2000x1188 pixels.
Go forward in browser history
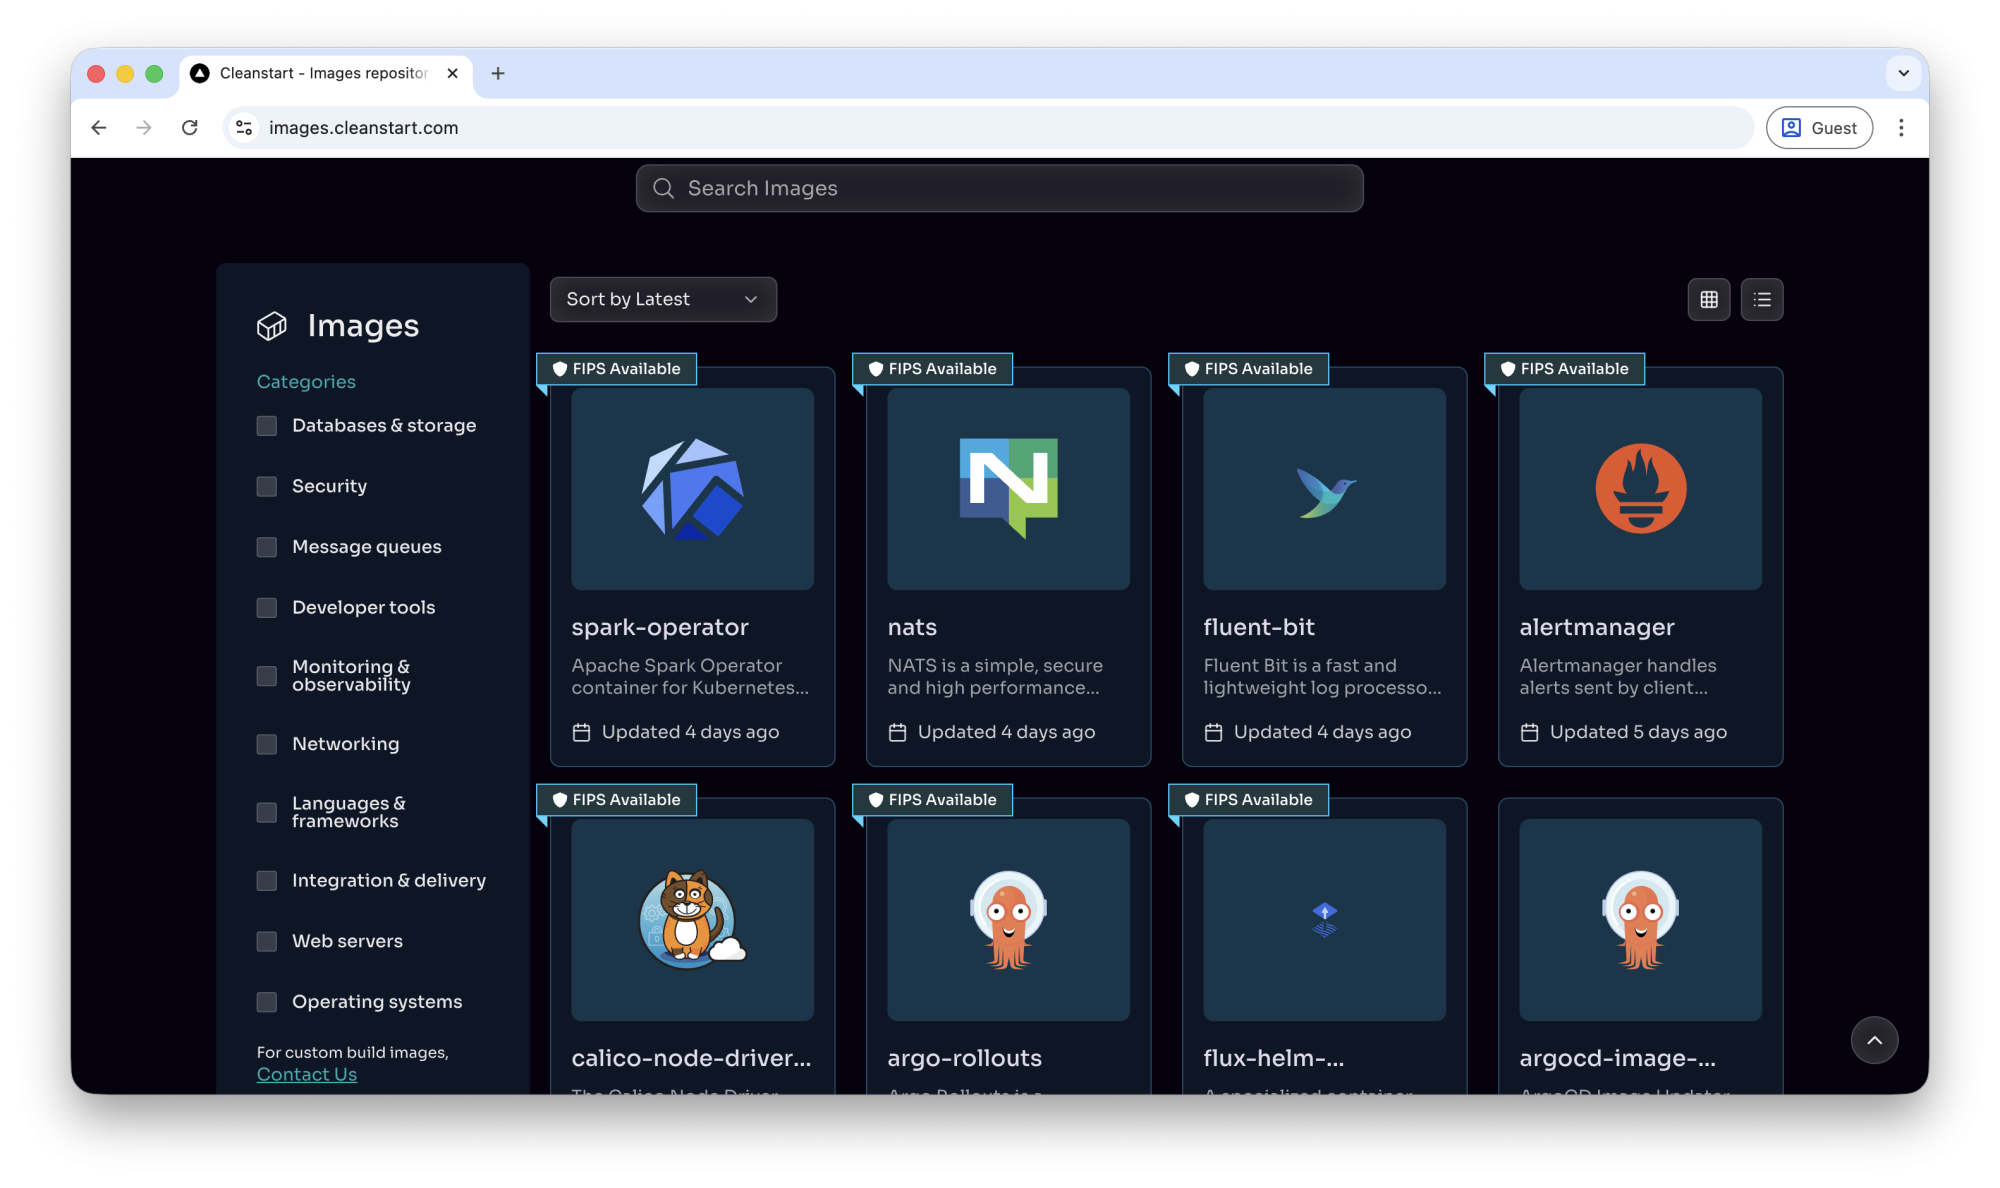click(x=144, y=127)
